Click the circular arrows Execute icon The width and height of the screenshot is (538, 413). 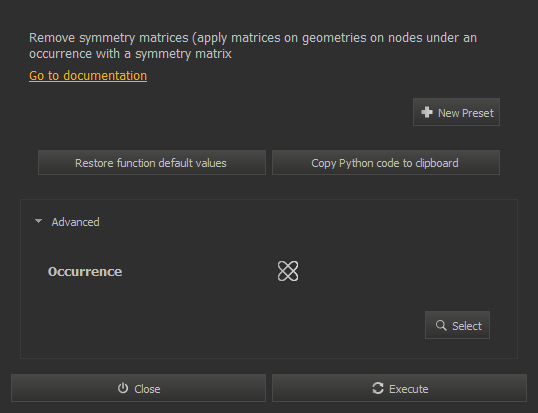click(x=378, y=388)
